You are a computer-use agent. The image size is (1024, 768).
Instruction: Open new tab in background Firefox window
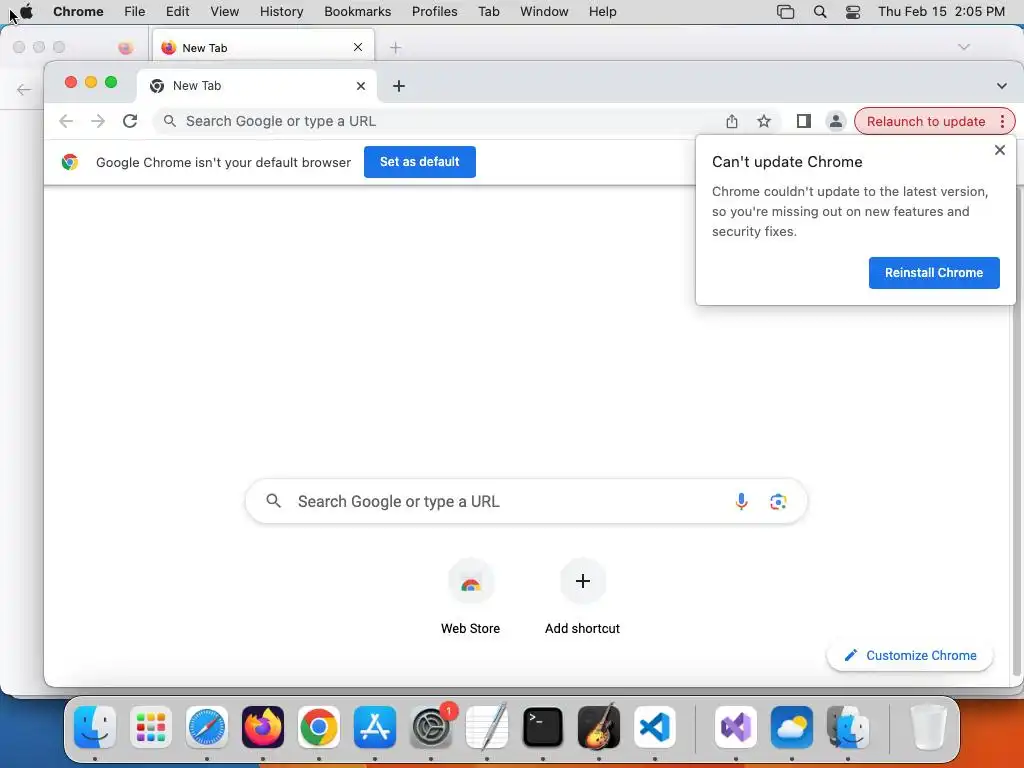pyautogui.click(x=395, y=48)
